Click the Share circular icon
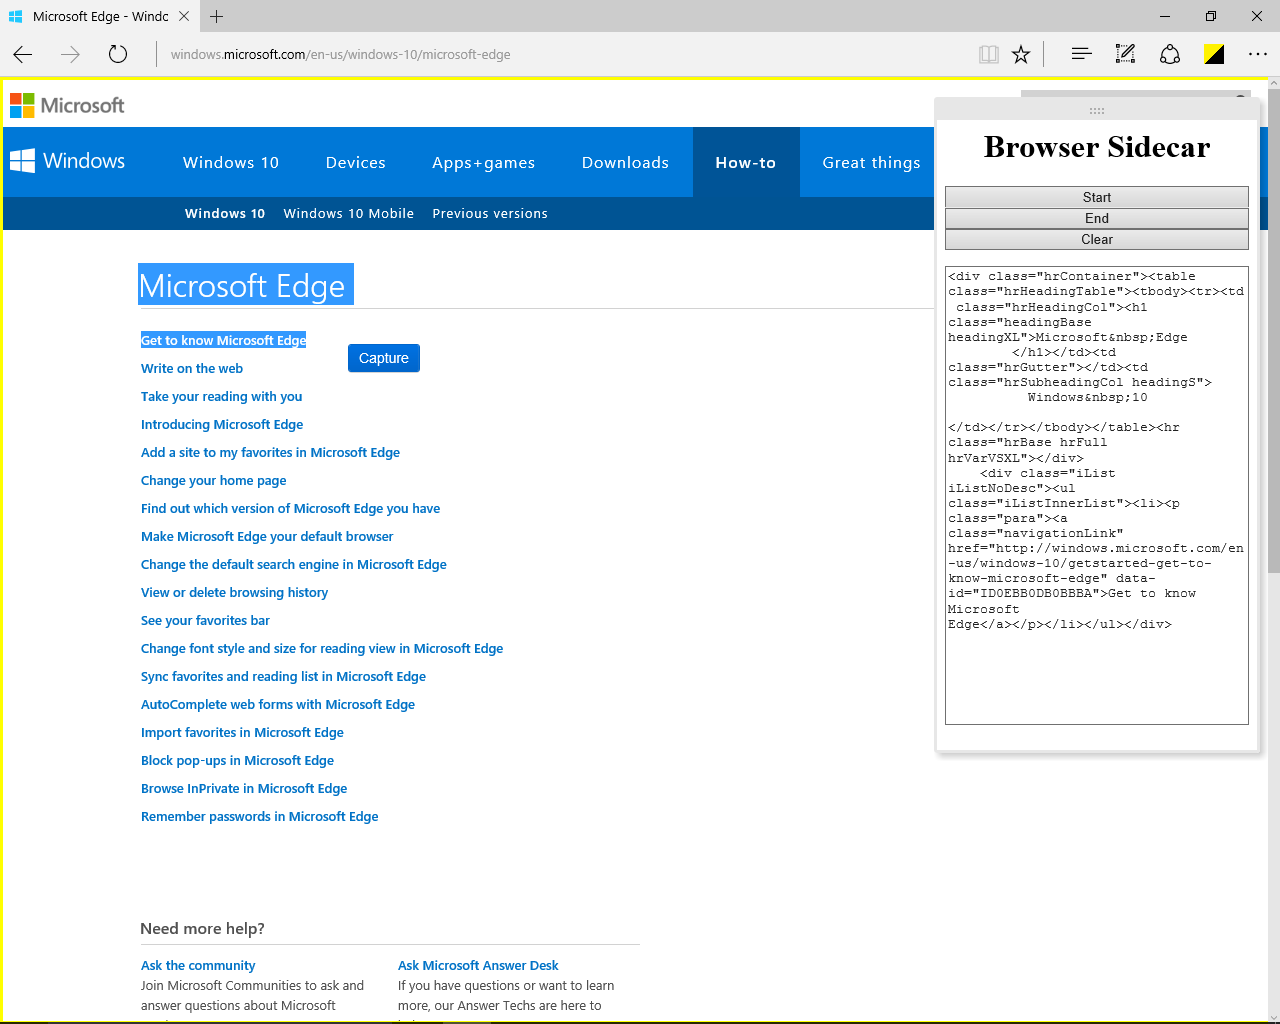 pyautogui.click(x=1170, y=54)
